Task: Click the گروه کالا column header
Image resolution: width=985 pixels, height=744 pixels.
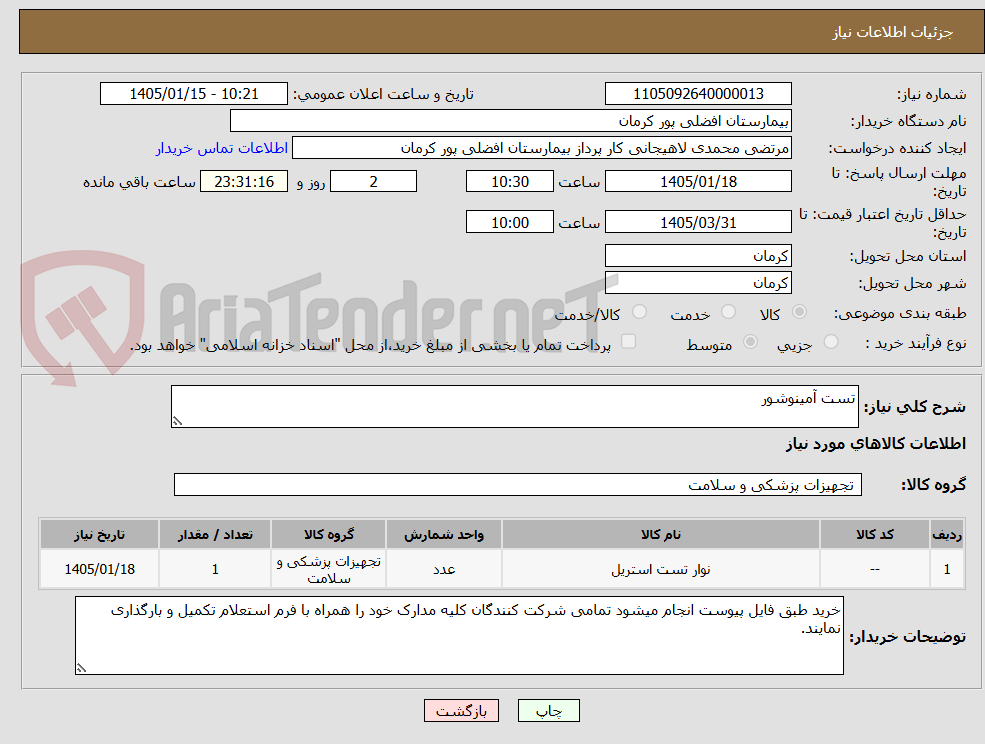Action: pos(329,534)
